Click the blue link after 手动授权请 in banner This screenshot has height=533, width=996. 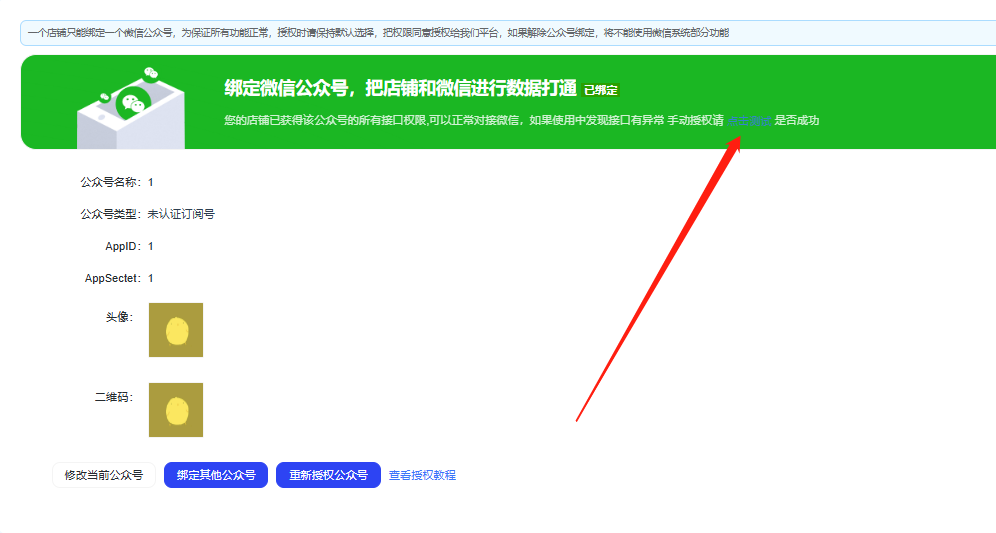tap(749, 121)
